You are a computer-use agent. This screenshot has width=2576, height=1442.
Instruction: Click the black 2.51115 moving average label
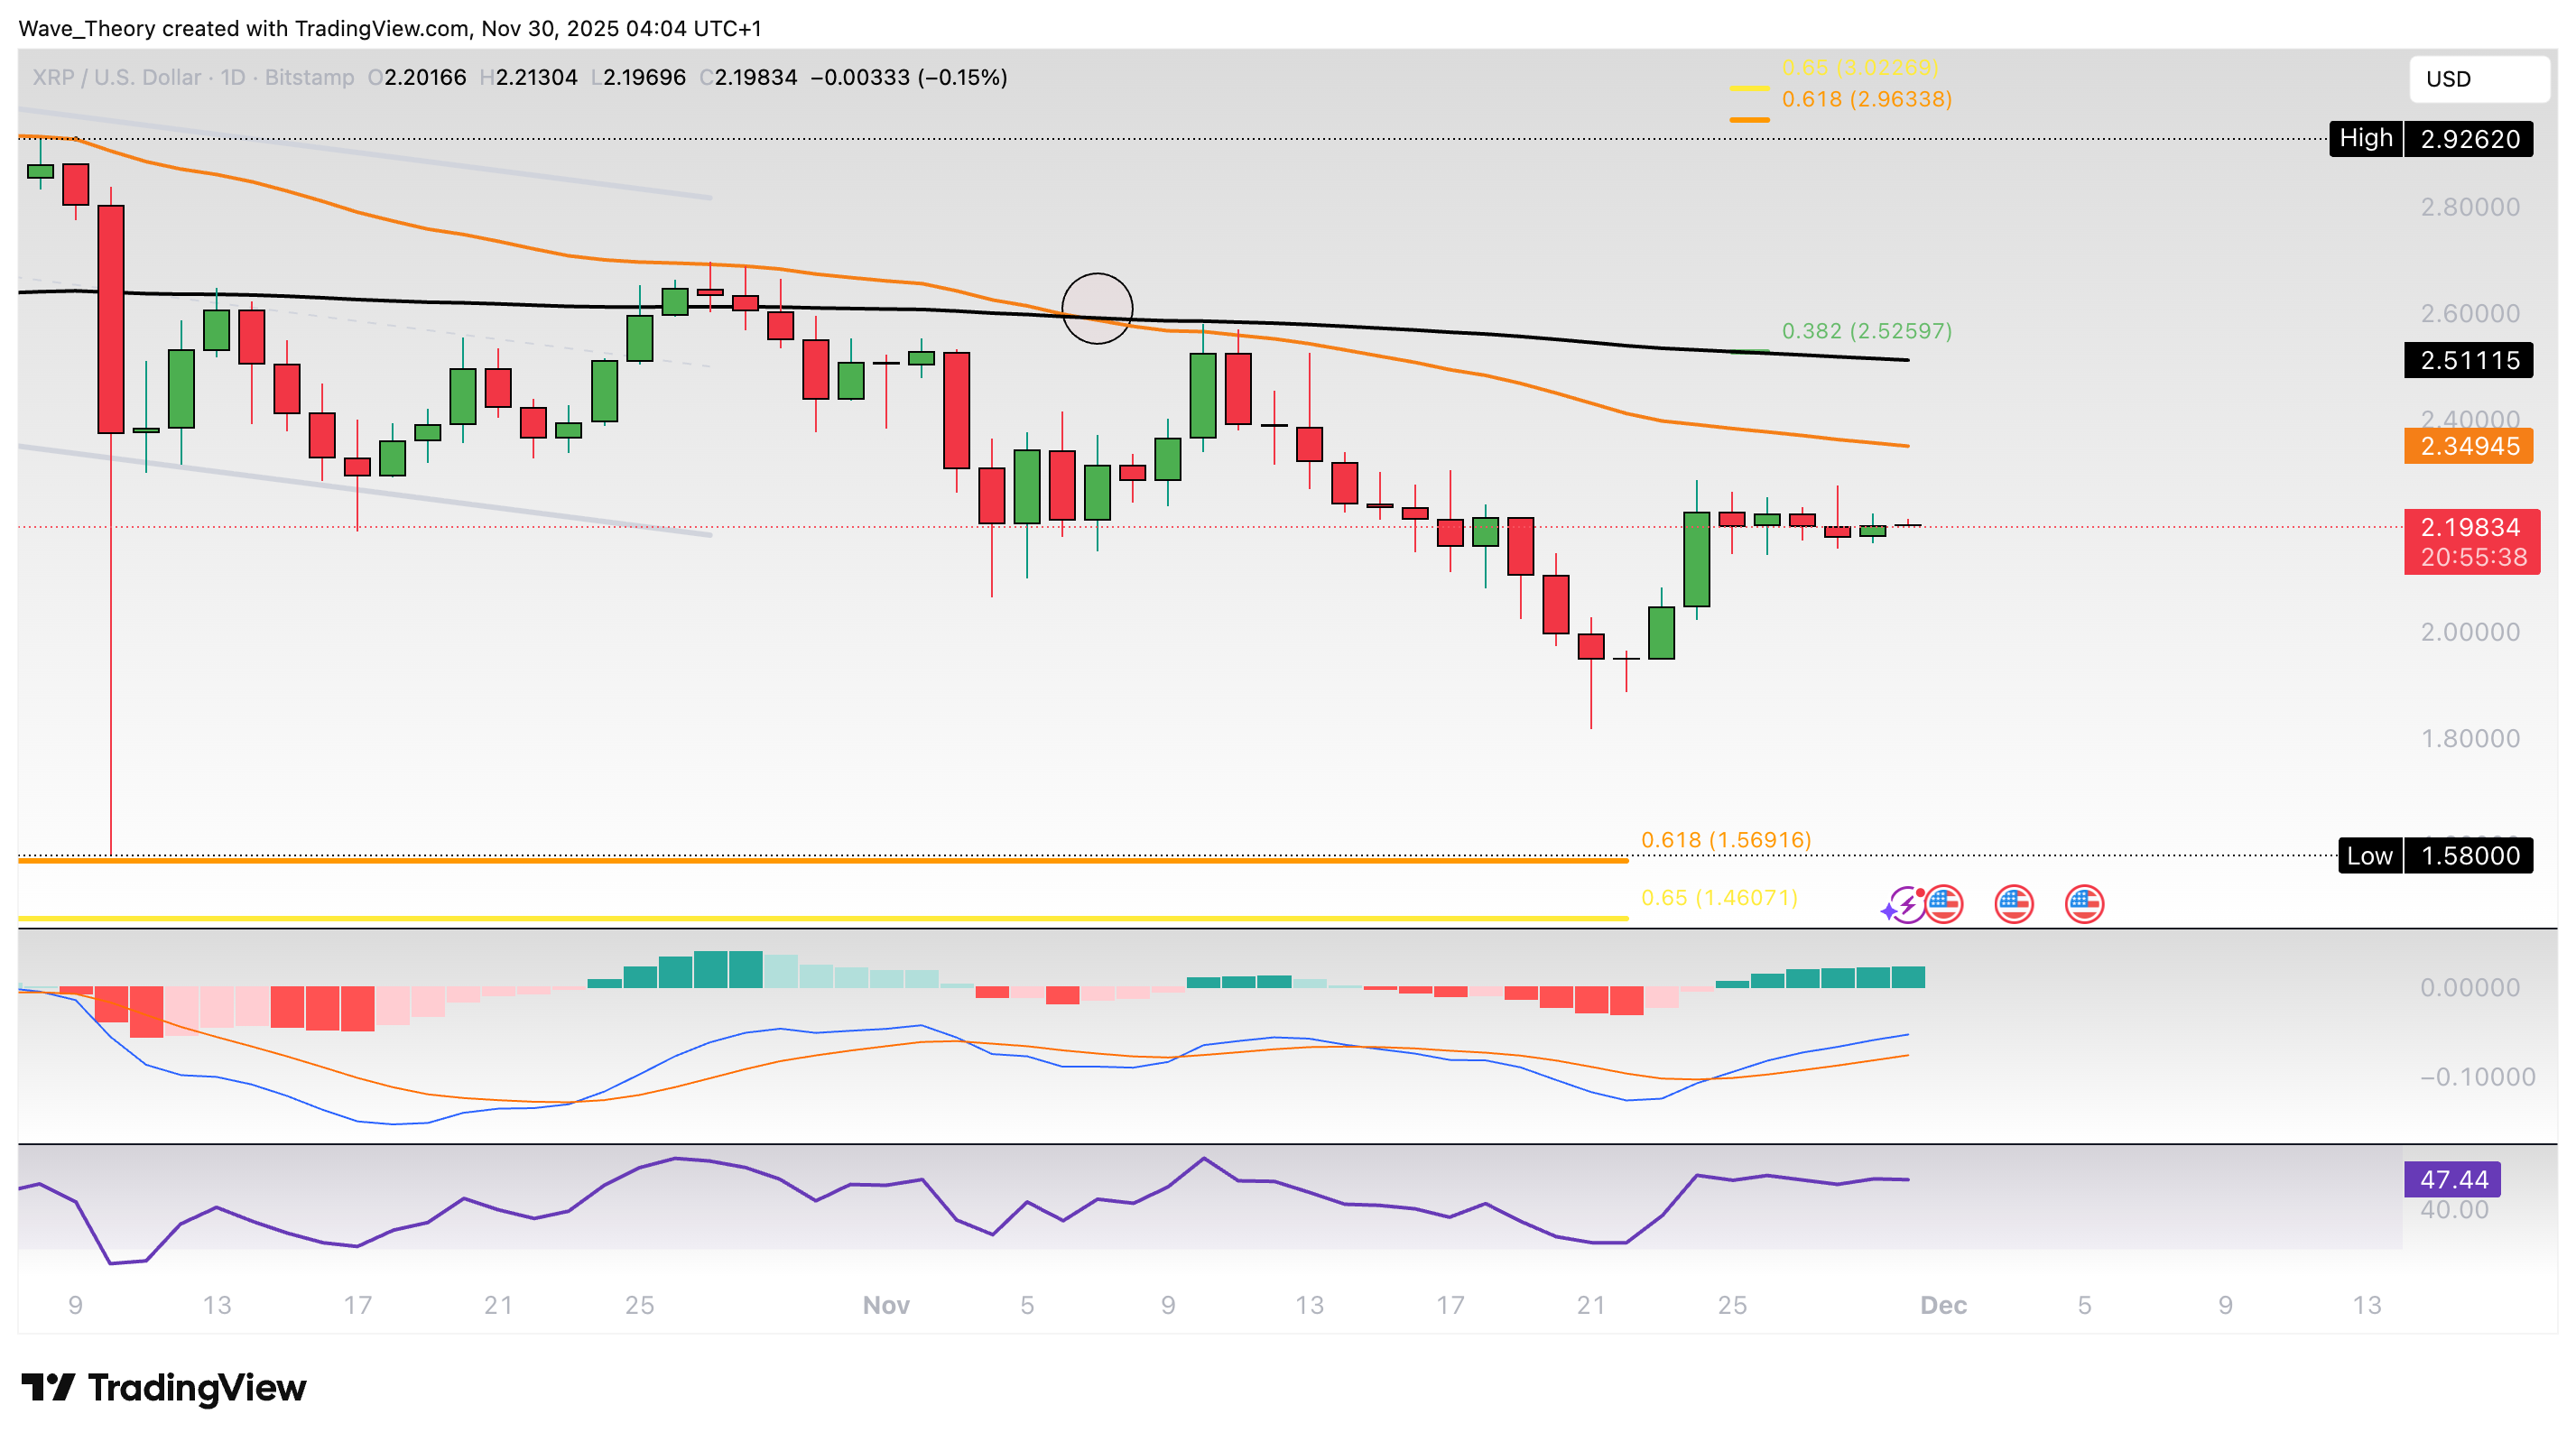[x=2467, y=360]
